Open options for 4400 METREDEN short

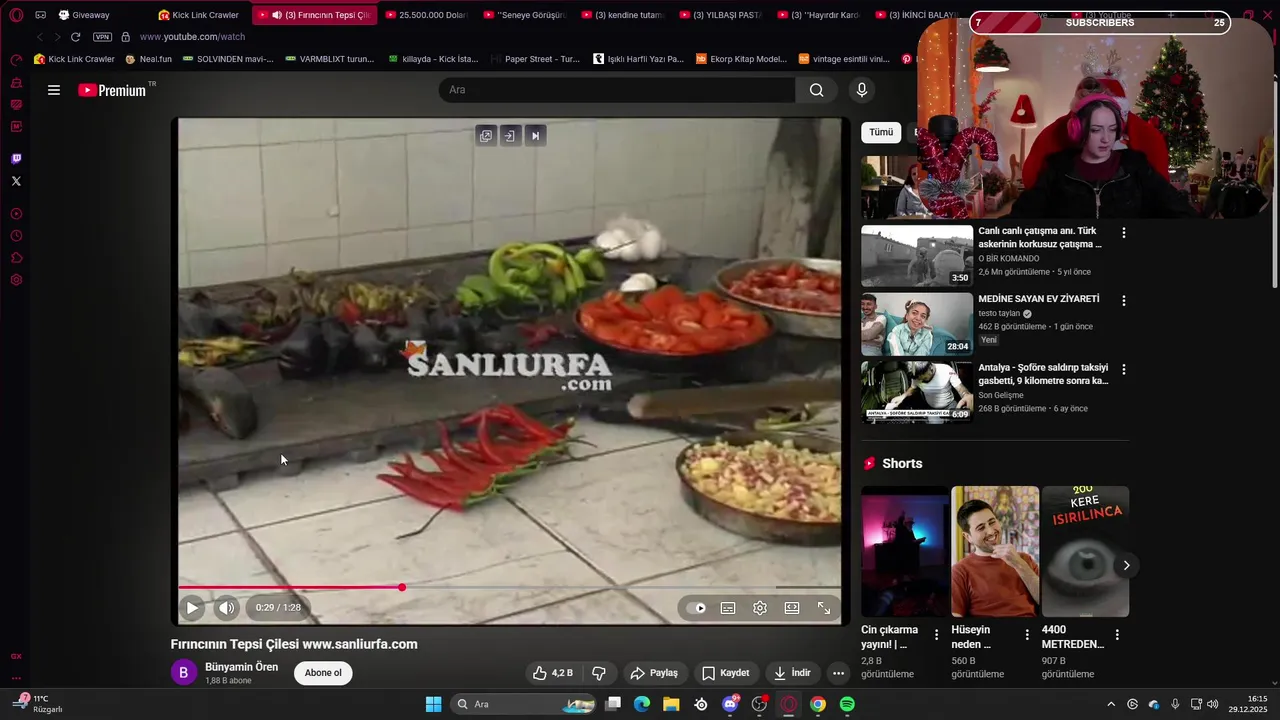click(1117, 635)
